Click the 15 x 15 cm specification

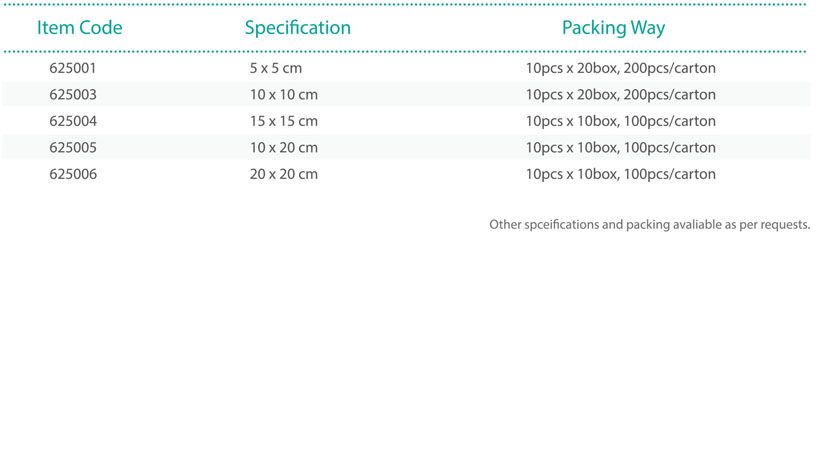(284, 121)
